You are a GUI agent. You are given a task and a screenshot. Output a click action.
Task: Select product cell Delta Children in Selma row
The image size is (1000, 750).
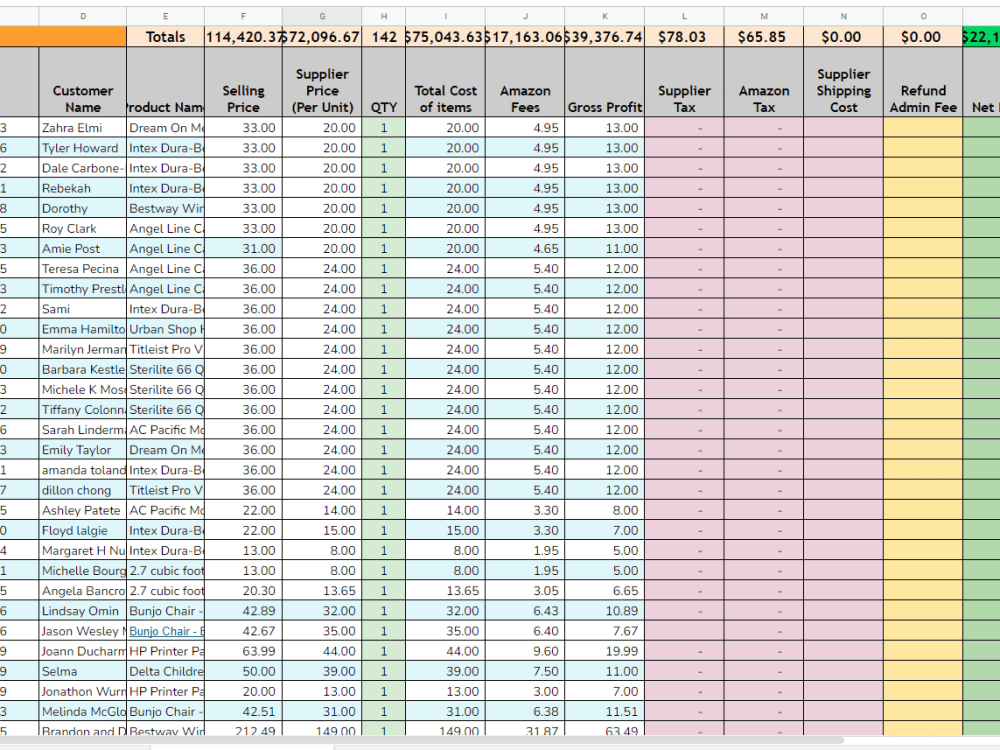[165, 672]
